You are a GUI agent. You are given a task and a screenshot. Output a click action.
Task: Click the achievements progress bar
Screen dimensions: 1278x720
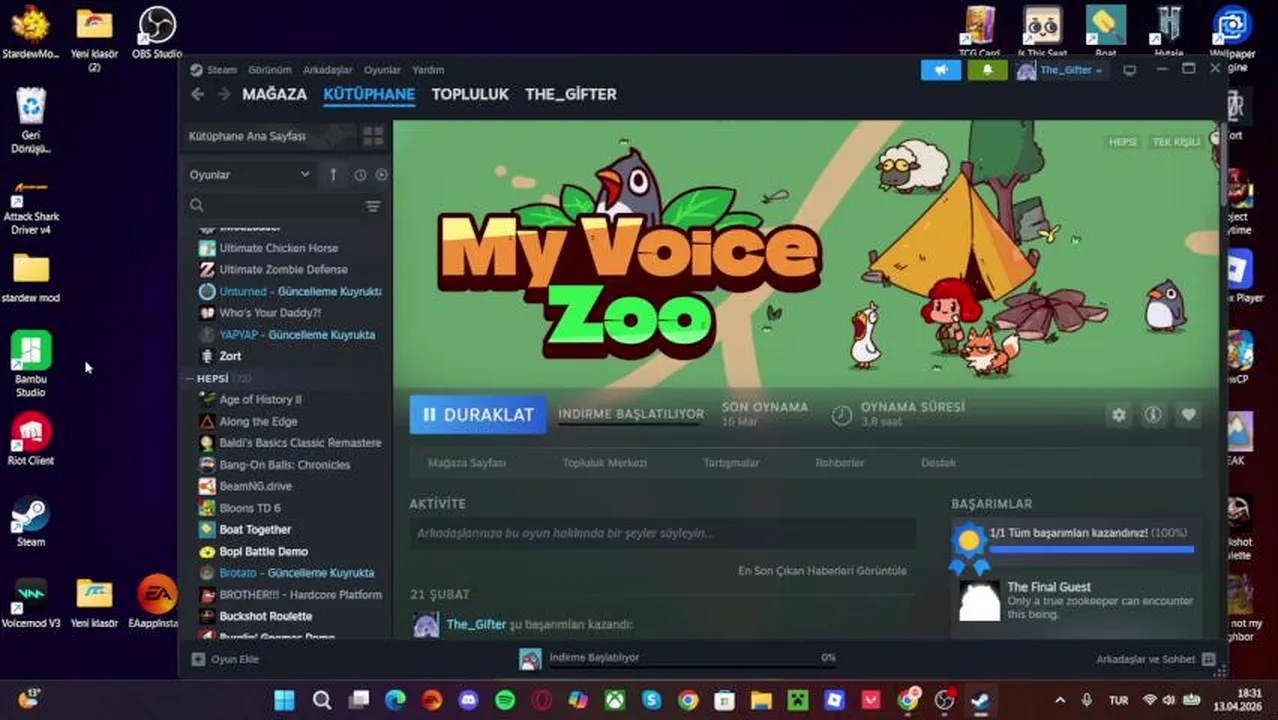1091,549
